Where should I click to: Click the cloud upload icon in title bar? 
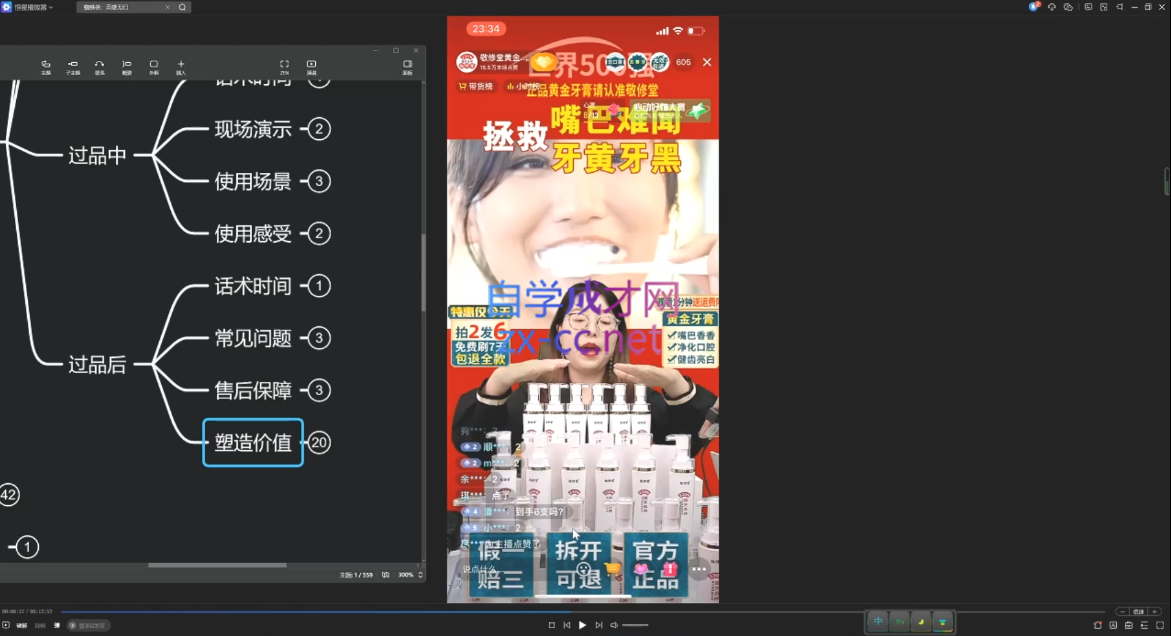click(x=1052, y=7)
